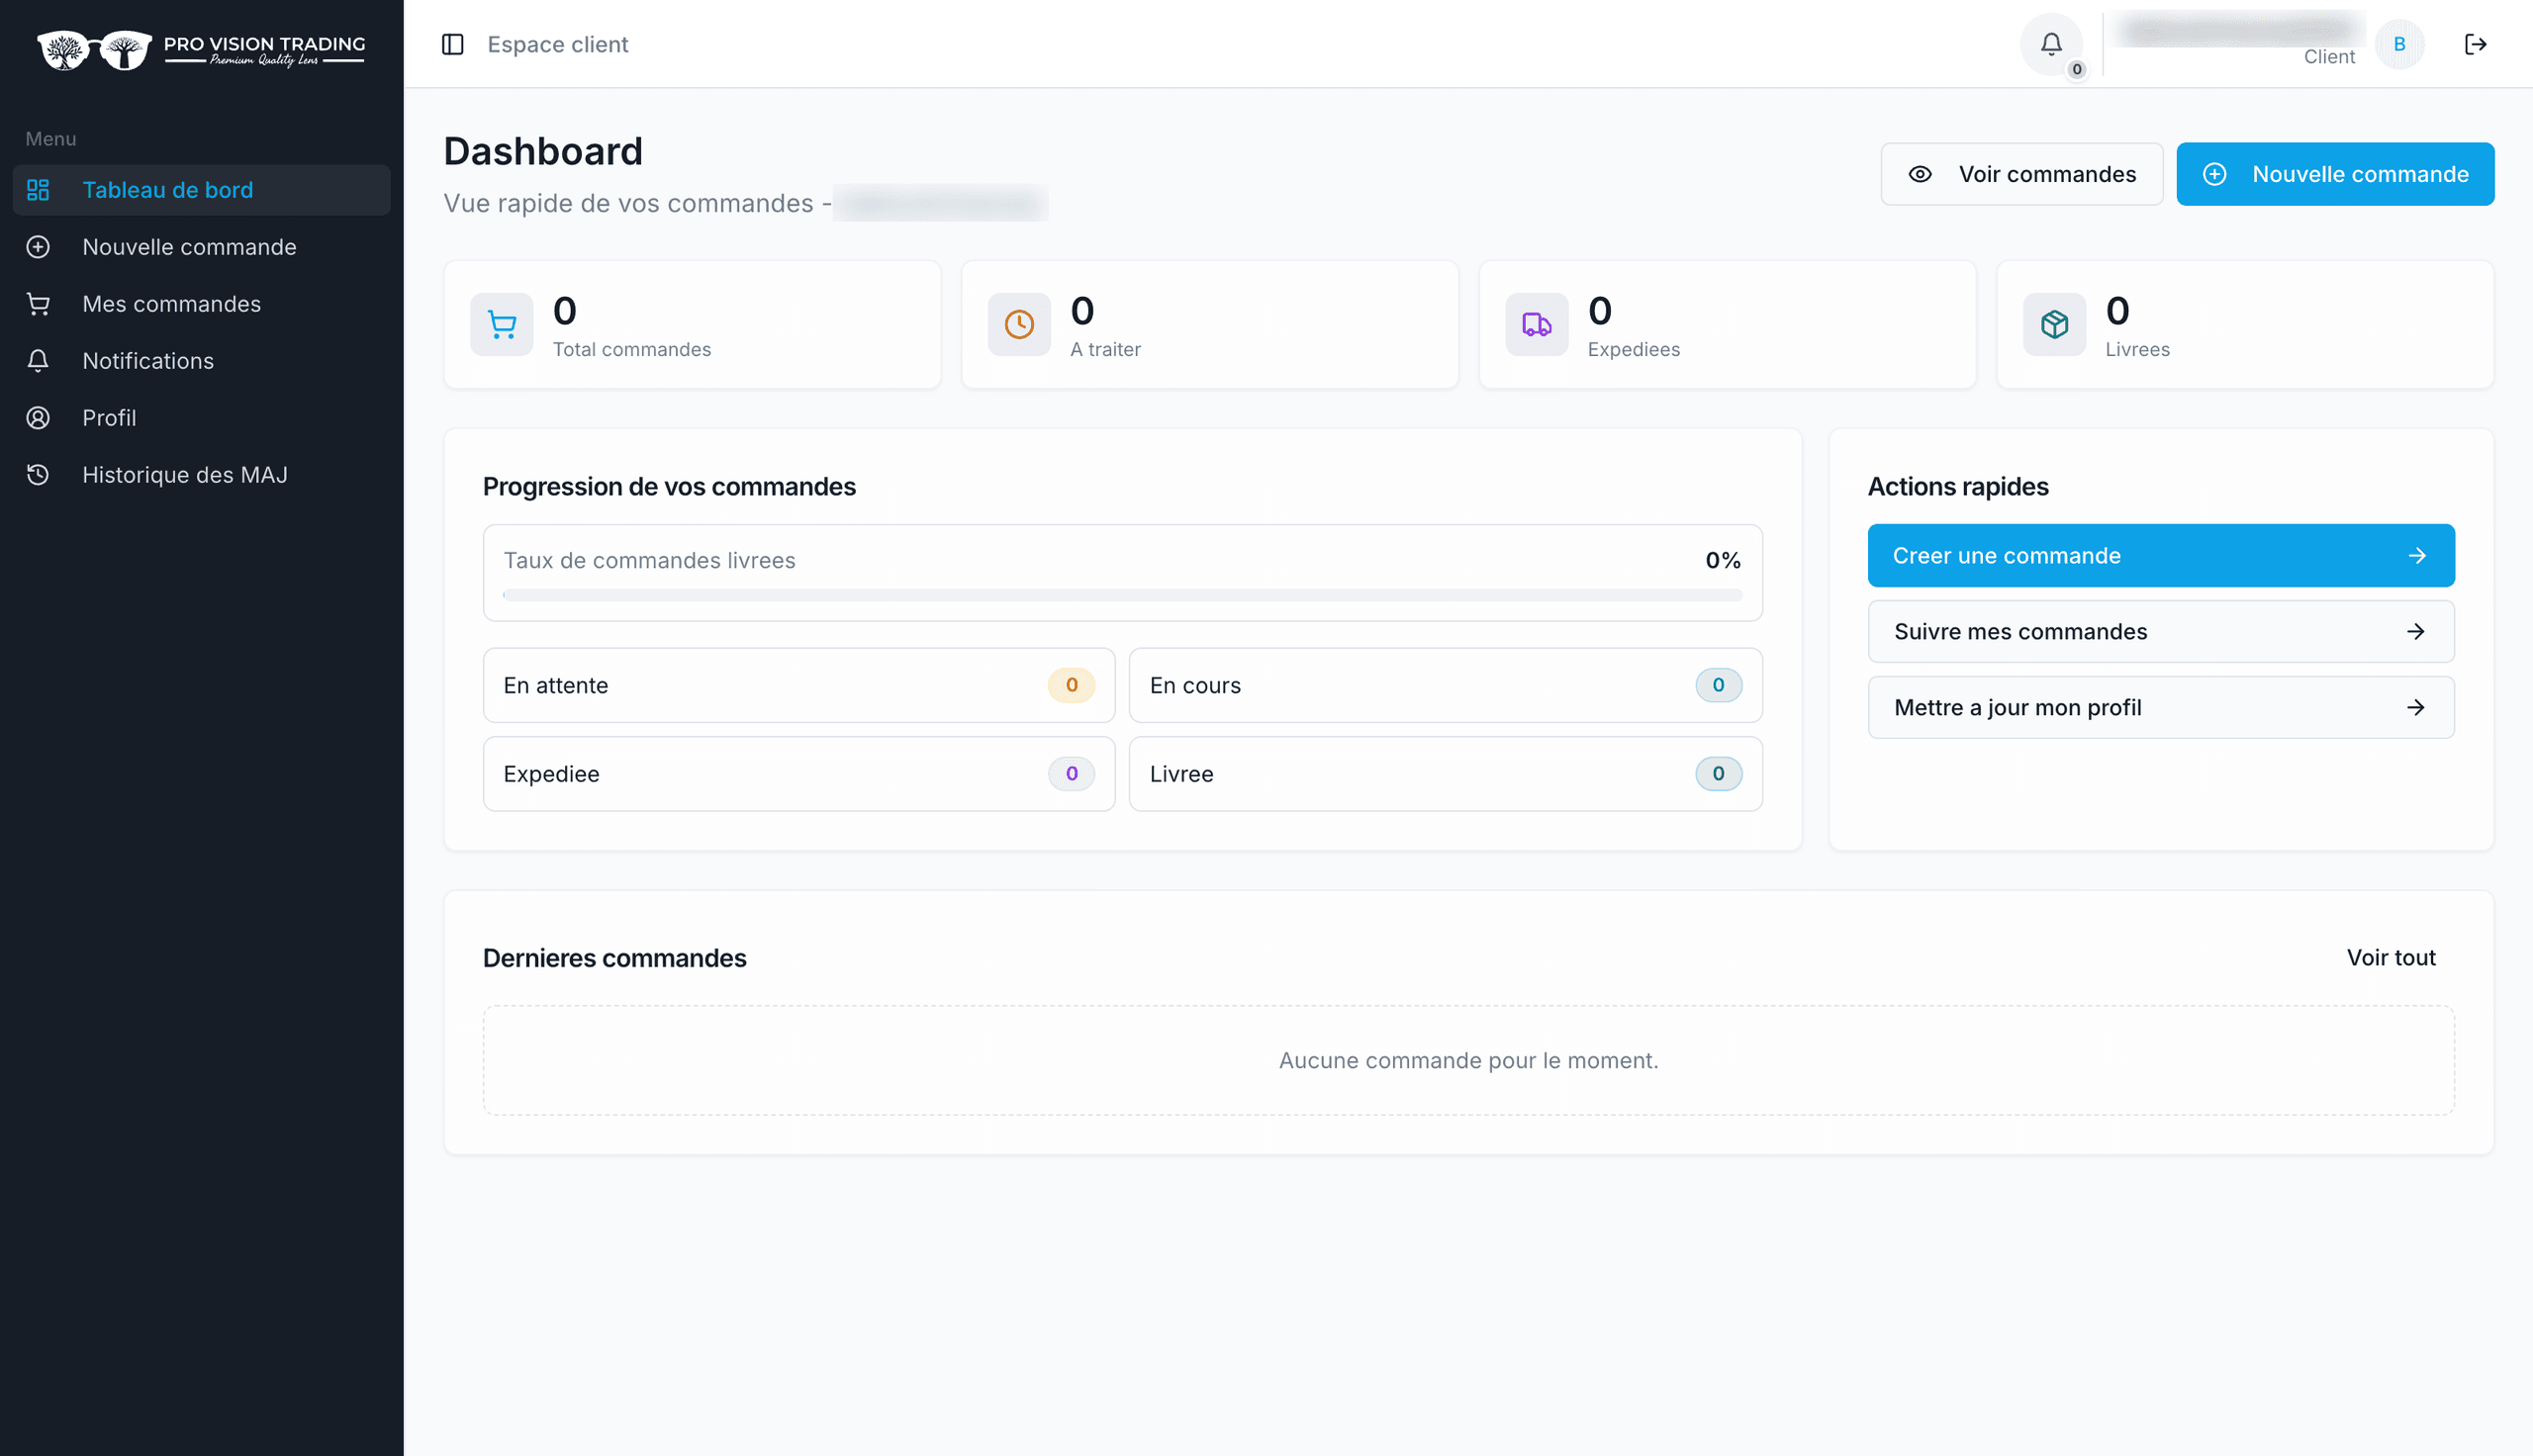Viewport: 2533px width, 1456px height.
Task: Click the cart icon on Total commandes card
Action: click(502, 324)
